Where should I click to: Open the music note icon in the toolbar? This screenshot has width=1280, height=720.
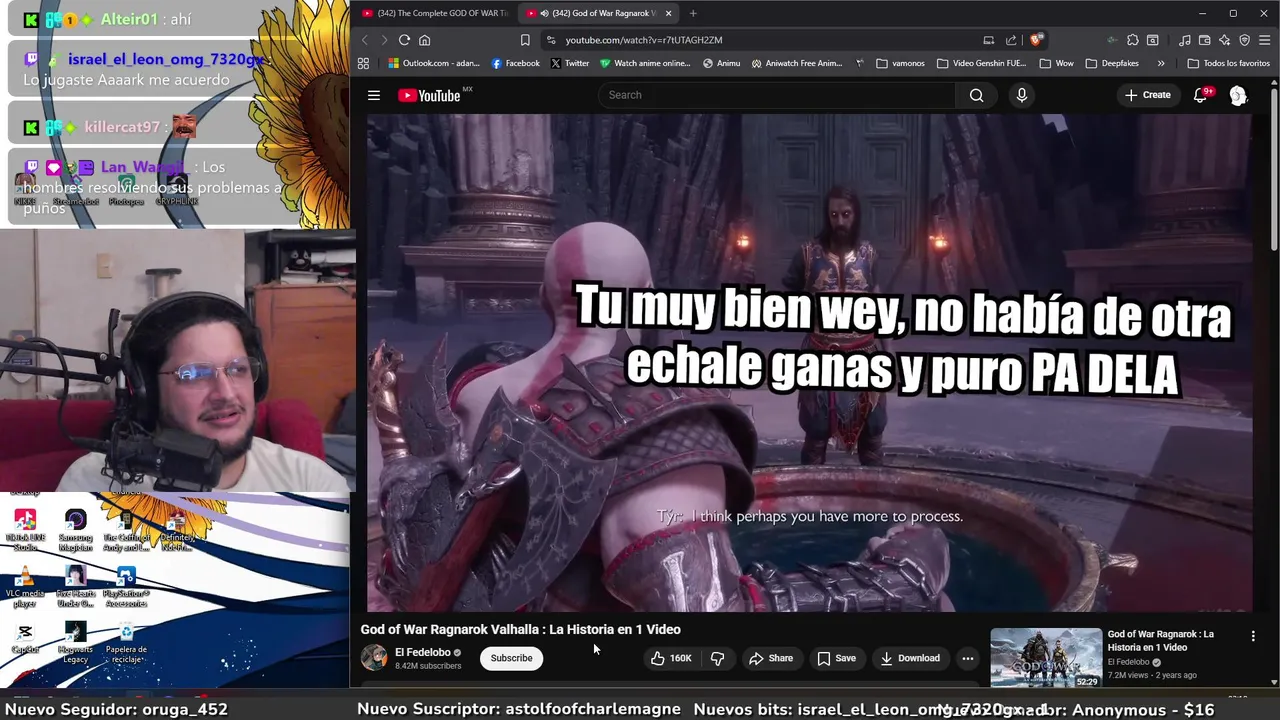click(1184, 40)
